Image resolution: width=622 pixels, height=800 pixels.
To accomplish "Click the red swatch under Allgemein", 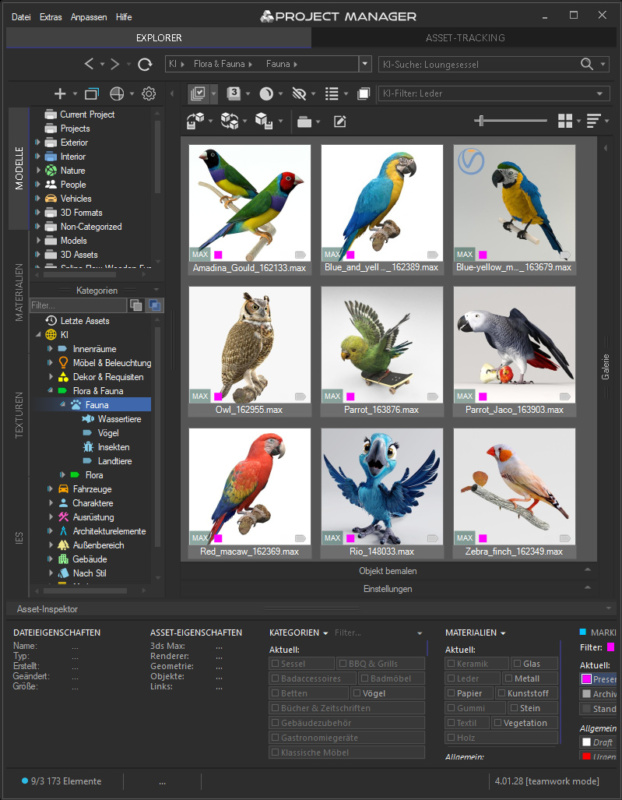I will point(586,757).
